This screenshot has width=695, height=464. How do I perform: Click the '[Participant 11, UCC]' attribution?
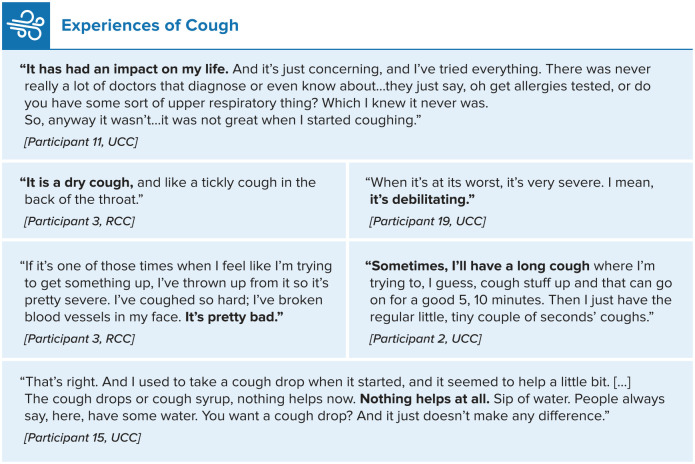(81, 142)
